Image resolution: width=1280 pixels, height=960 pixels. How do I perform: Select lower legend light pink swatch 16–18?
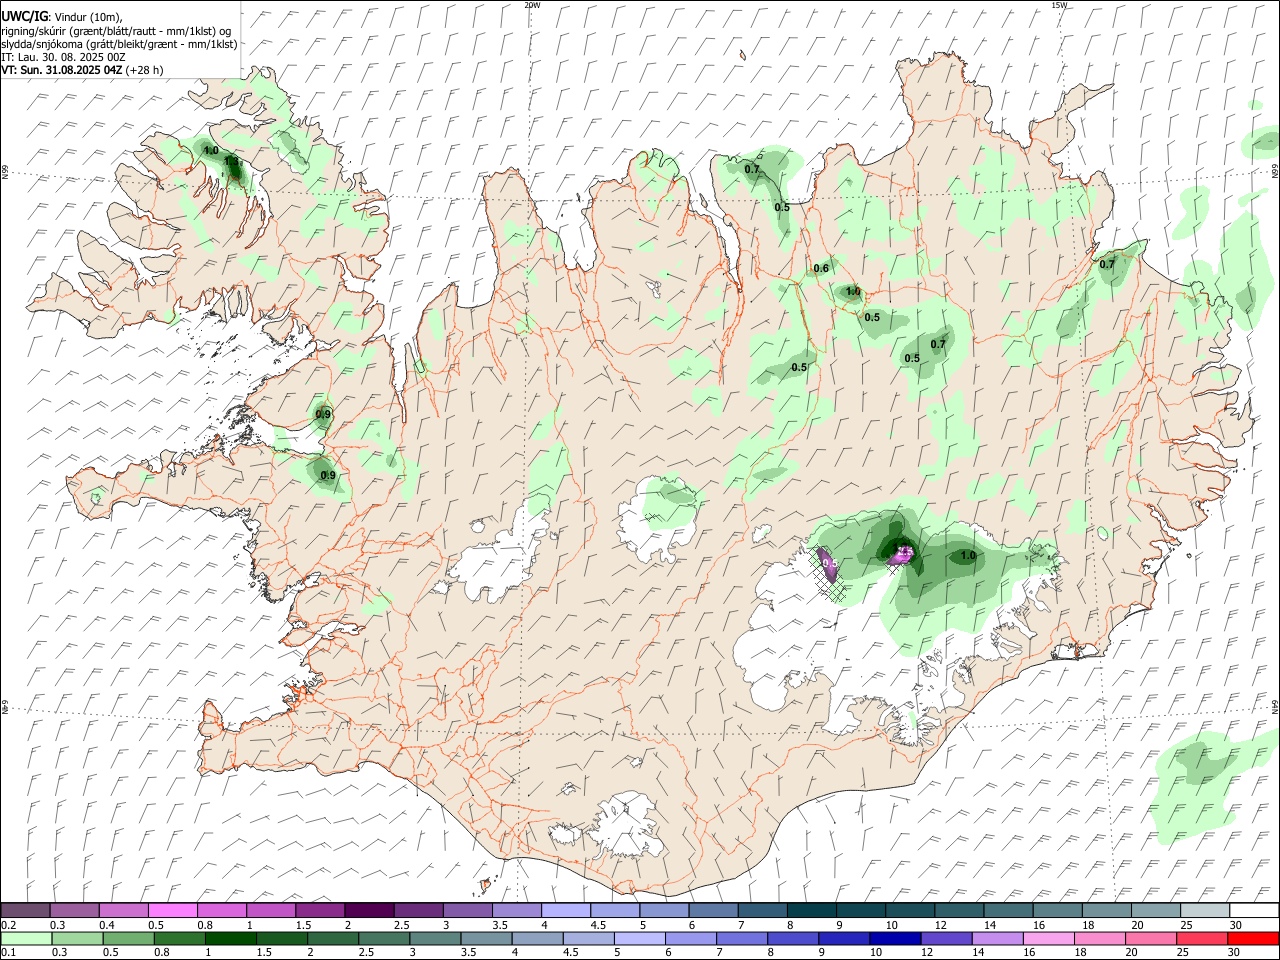[x=1047, y=938]
